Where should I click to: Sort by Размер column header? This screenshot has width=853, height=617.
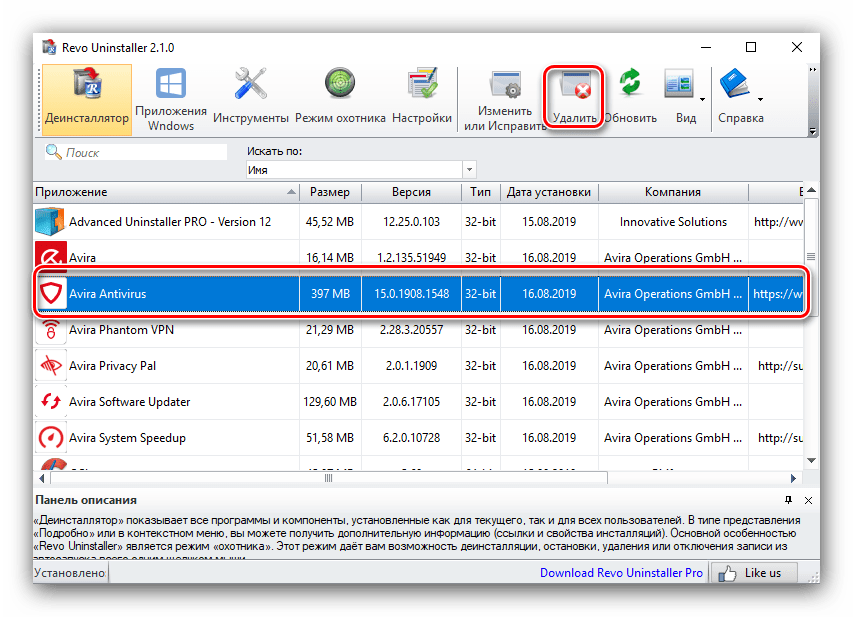point(330,192)
